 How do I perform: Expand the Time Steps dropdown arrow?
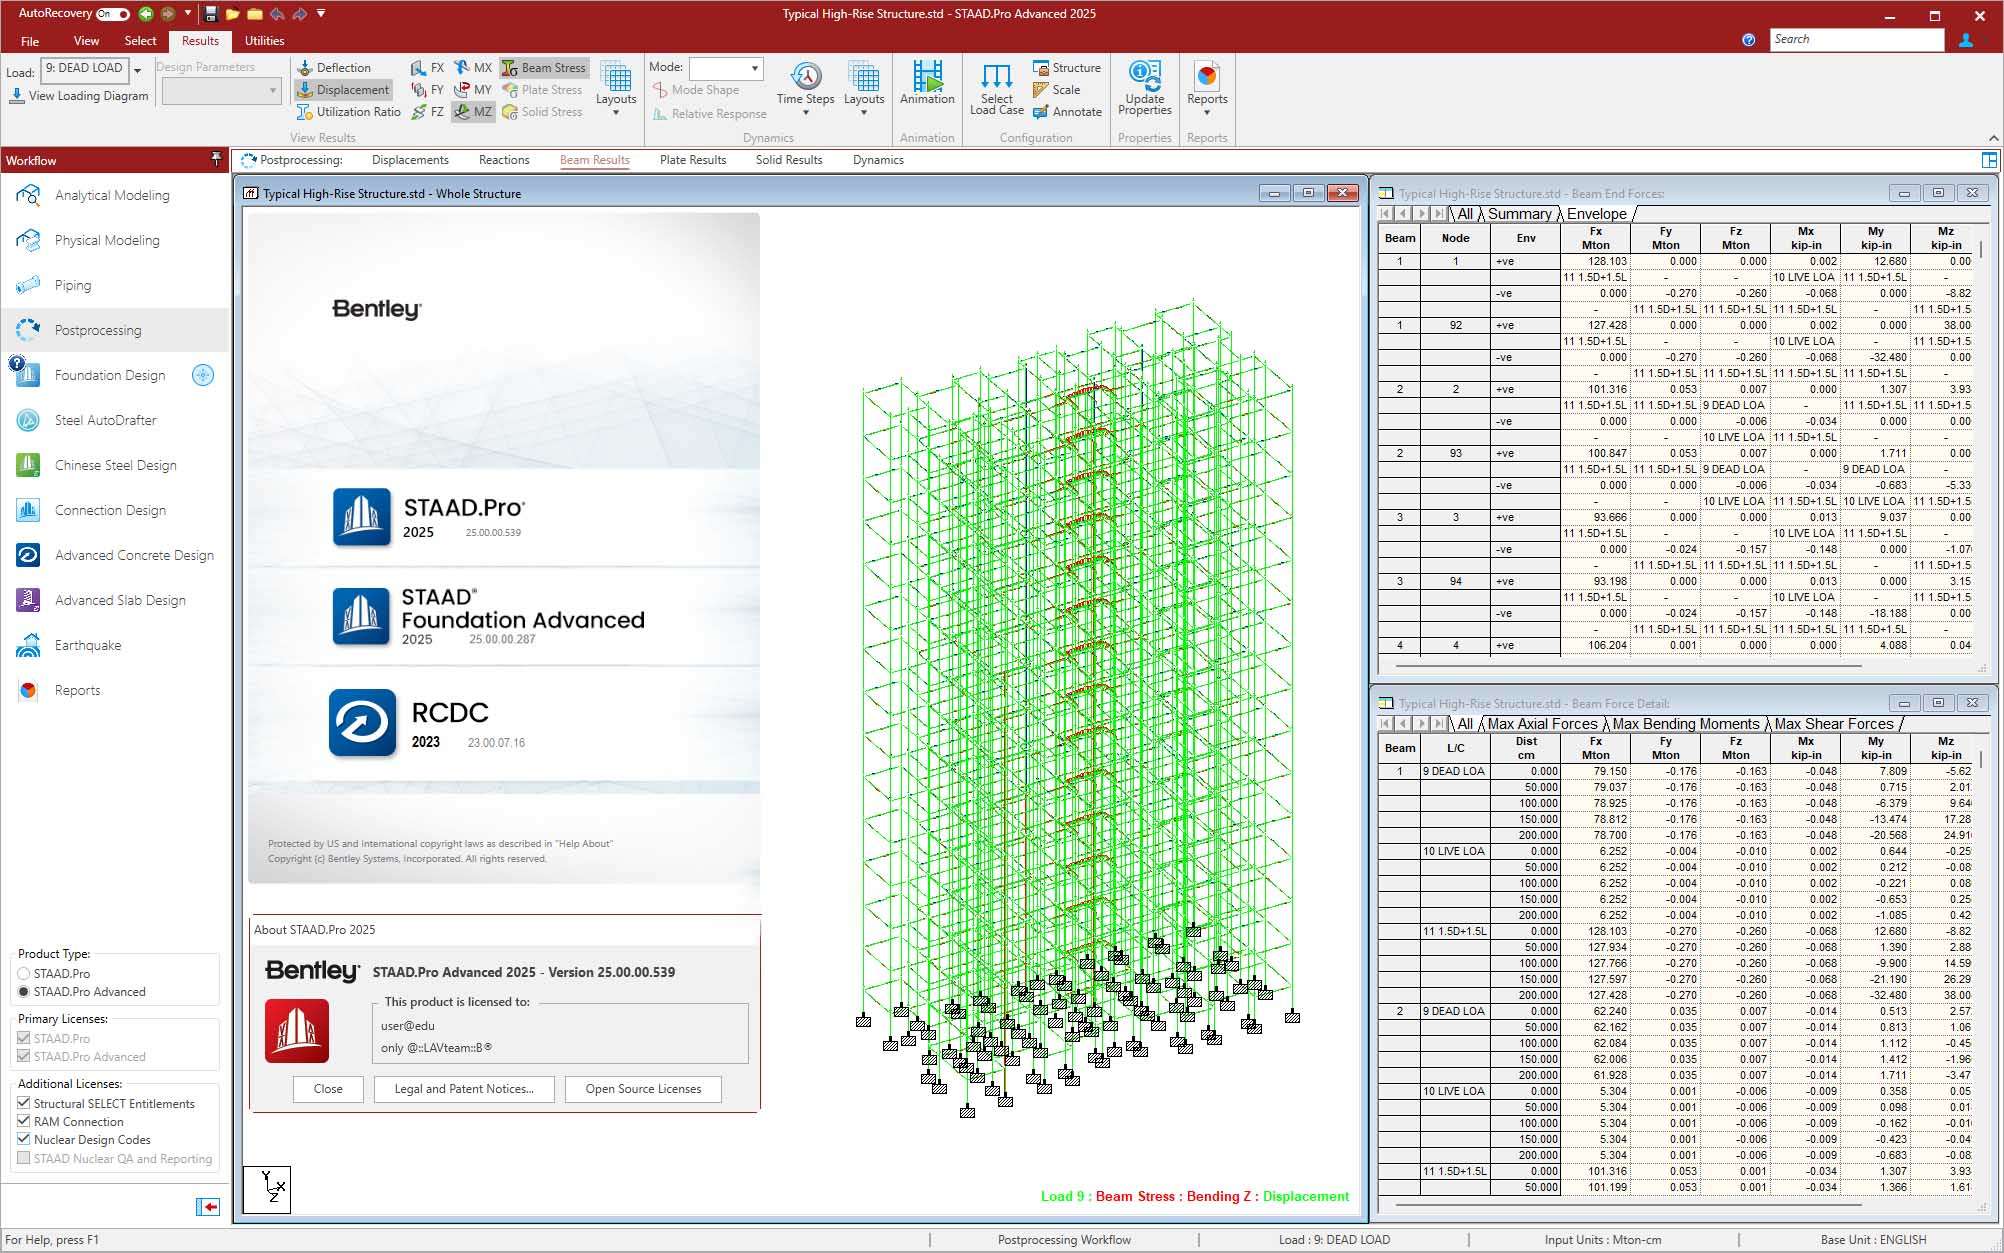pos(805,113)
